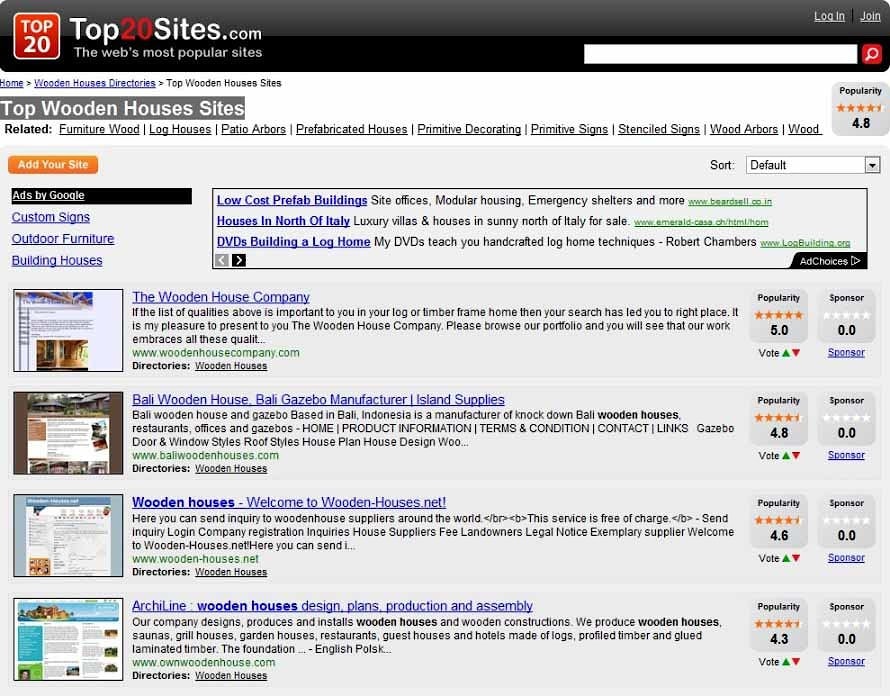Open Bali Wooden House Gazebo Manufacturer link
The image size is (890, 696).
(x=318, y=400)
